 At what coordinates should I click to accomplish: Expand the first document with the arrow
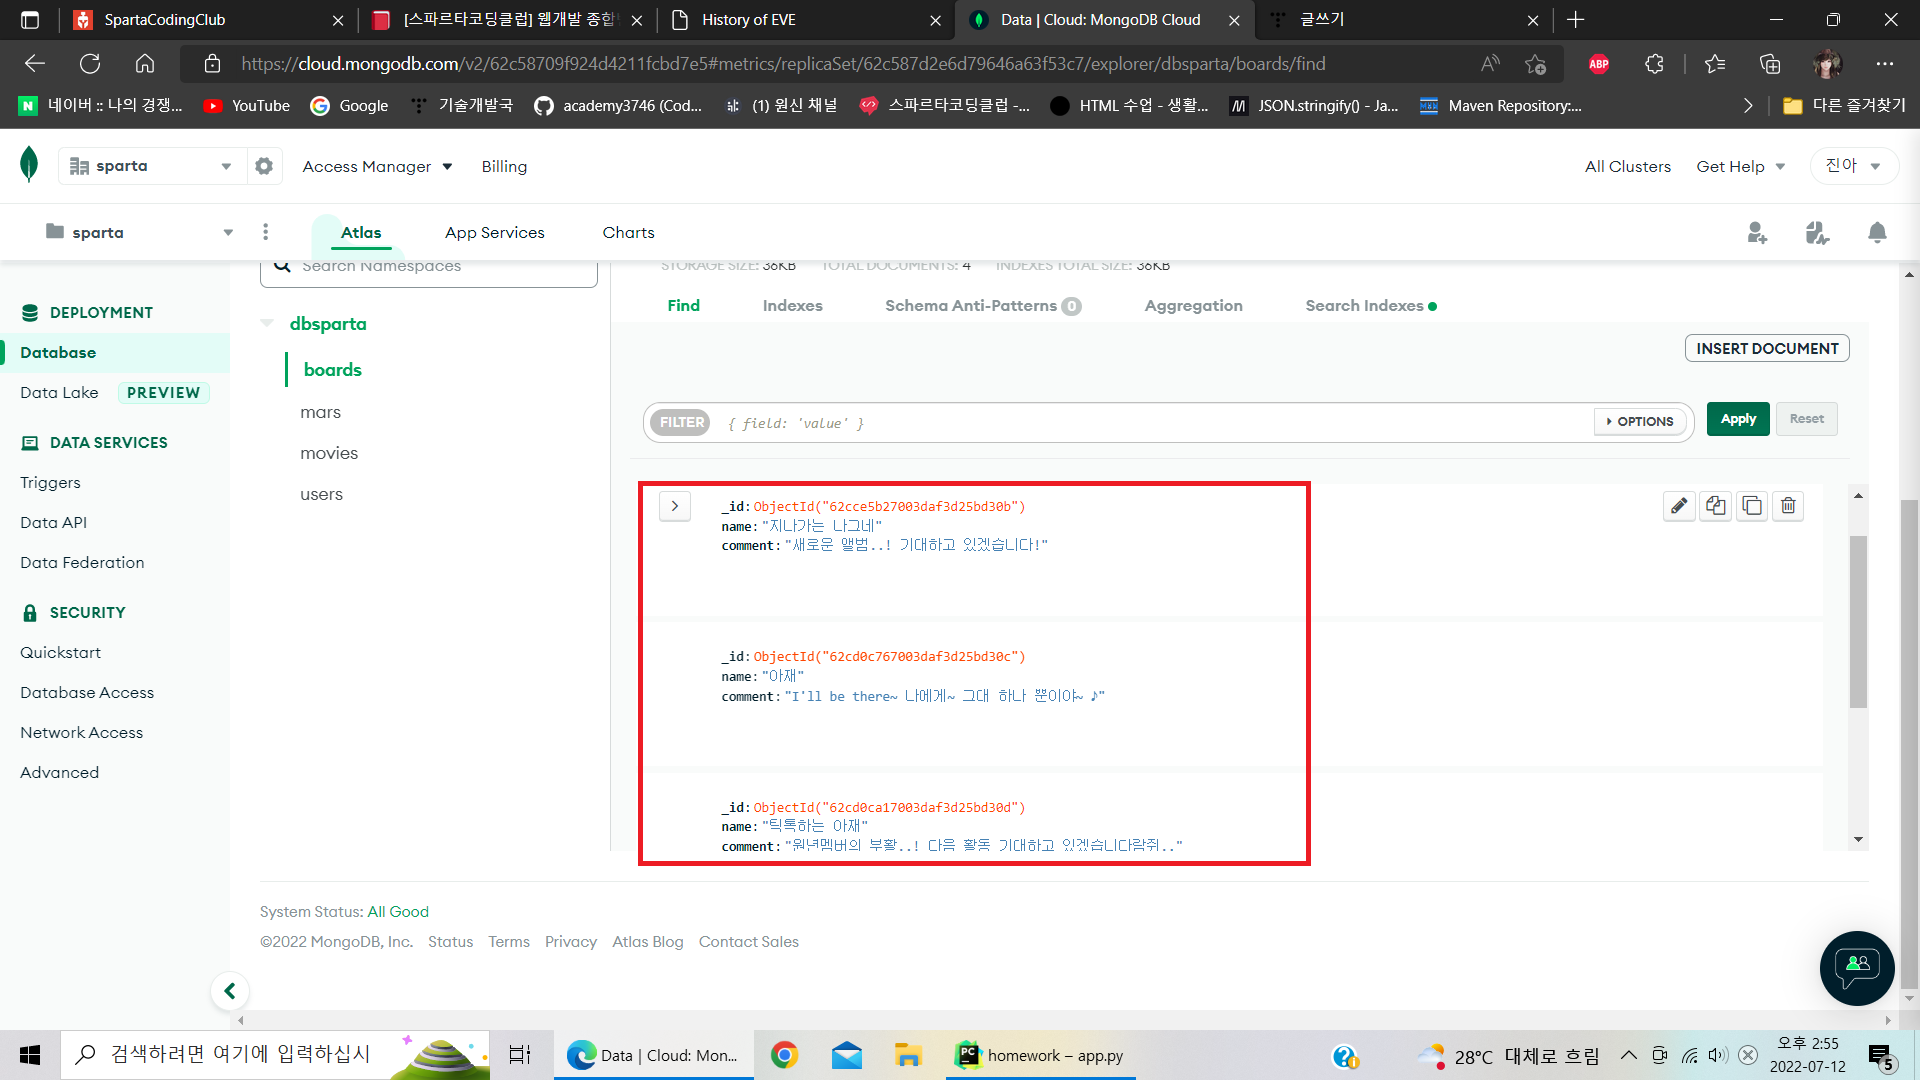pyautogui.click(x=675, y=506)
